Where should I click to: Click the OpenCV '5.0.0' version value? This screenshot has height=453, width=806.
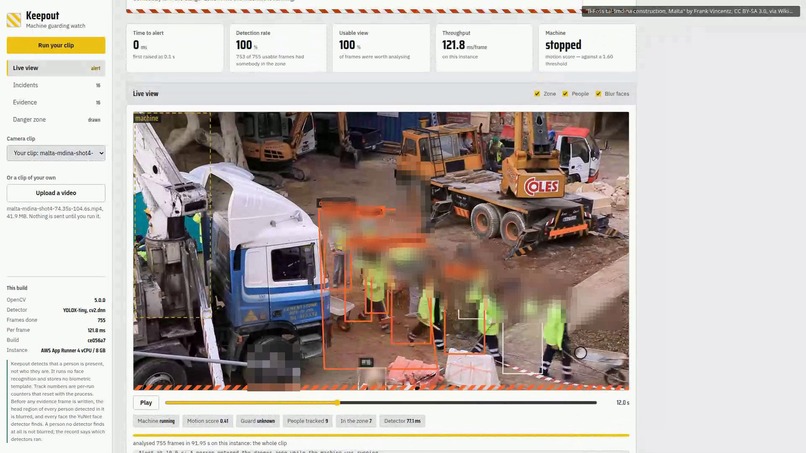pos(100,300)
